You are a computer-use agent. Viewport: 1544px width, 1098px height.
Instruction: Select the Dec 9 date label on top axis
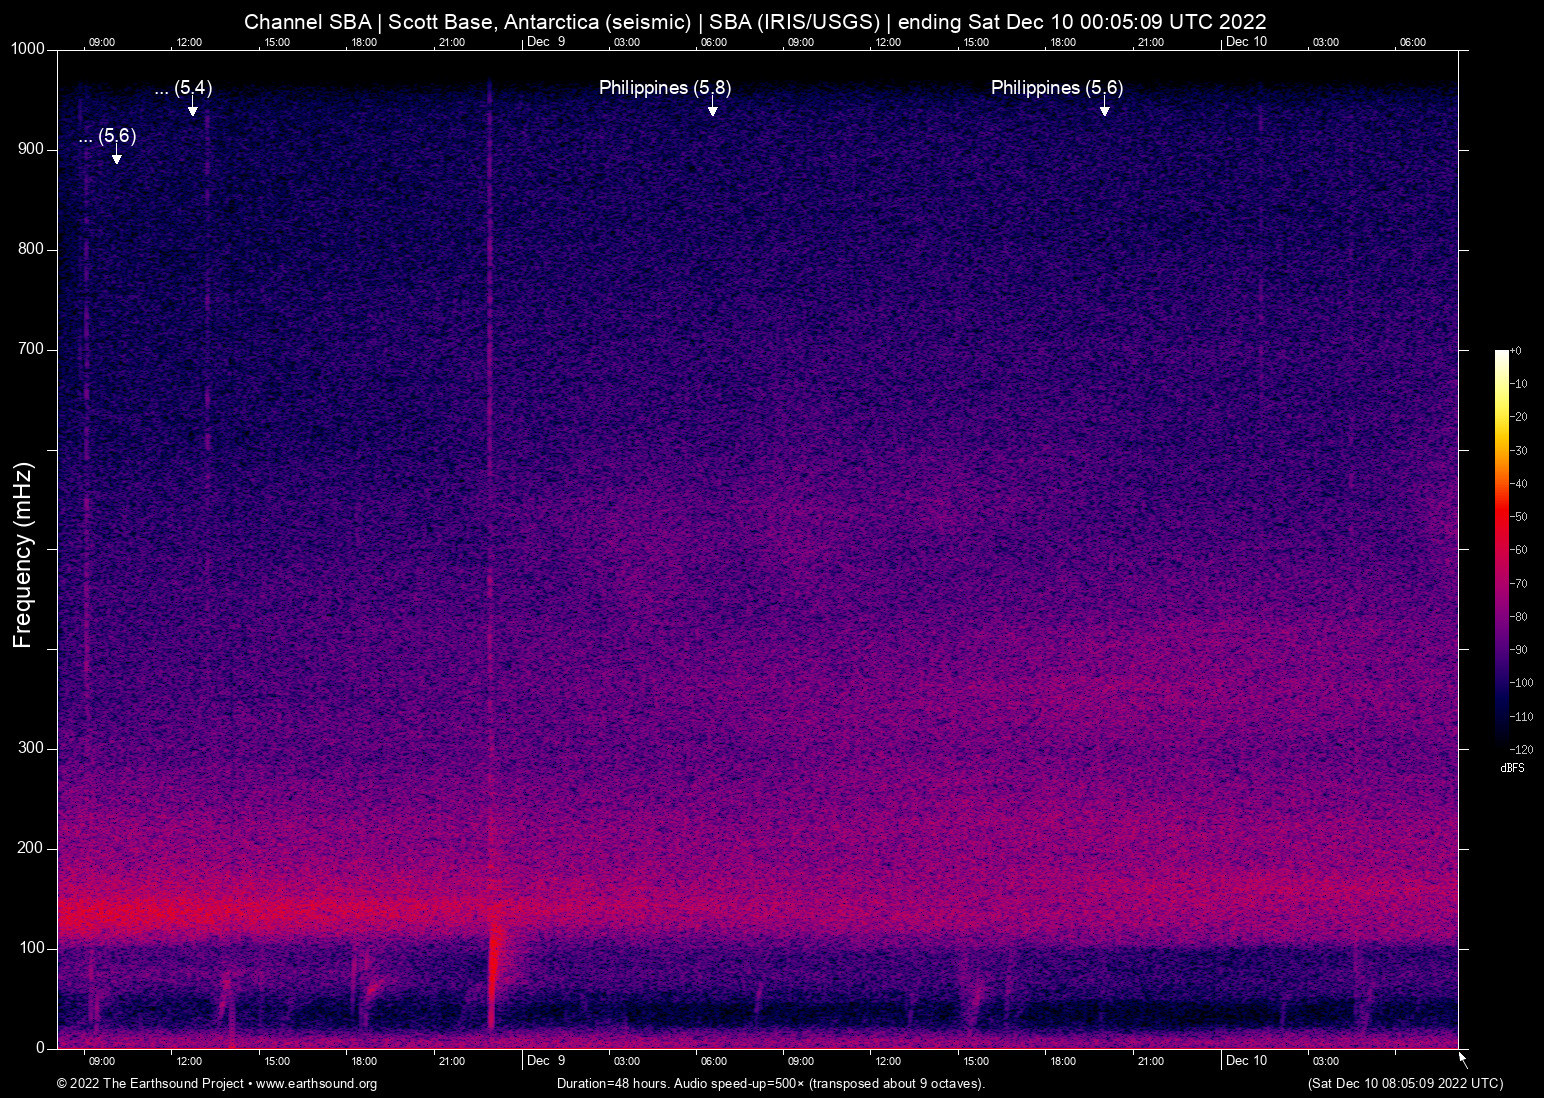point(547,42)
